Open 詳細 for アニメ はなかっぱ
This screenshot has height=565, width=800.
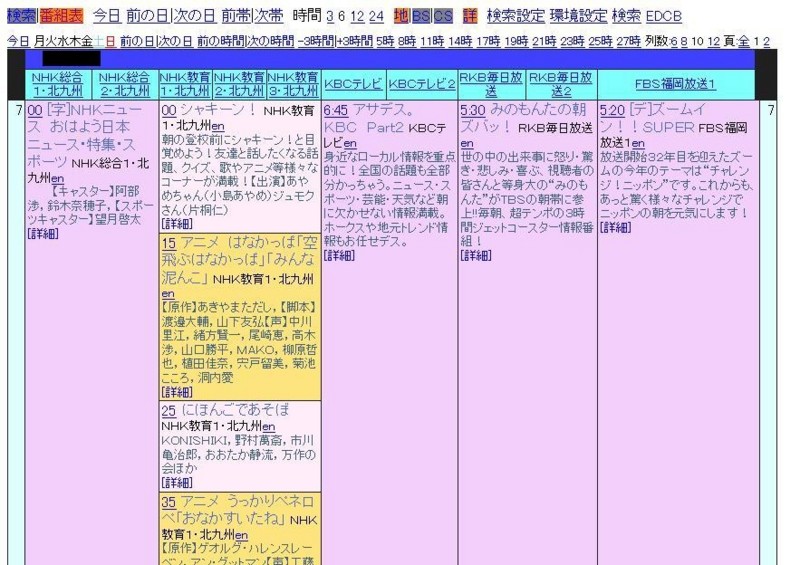pyautogui.click(x=177, y=392)
